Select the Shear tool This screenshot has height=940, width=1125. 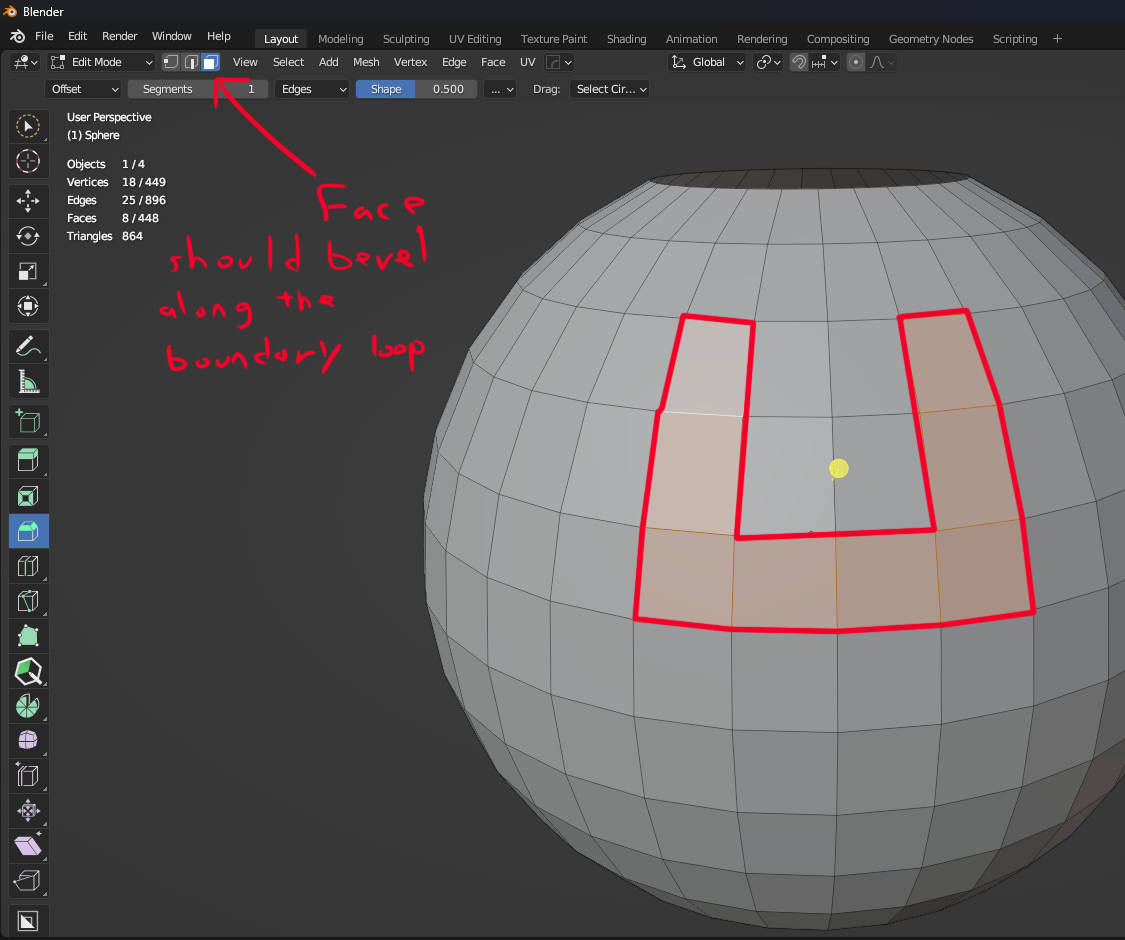click(28, 846)
